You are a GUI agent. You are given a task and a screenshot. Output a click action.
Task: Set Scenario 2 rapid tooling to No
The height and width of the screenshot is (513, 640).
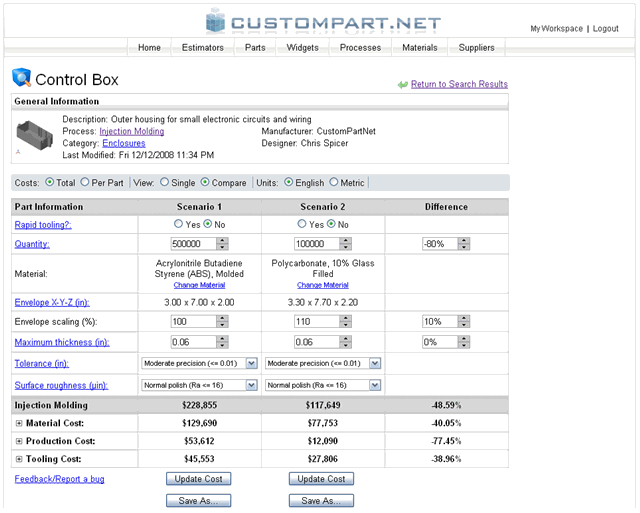[331, 224]
